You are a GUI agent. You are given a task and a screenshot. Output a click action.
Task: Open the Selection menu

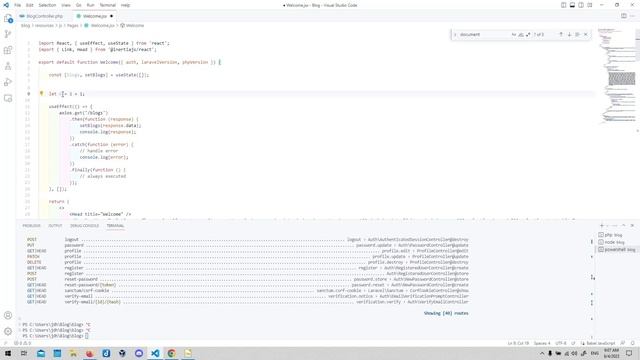(47, 5)
